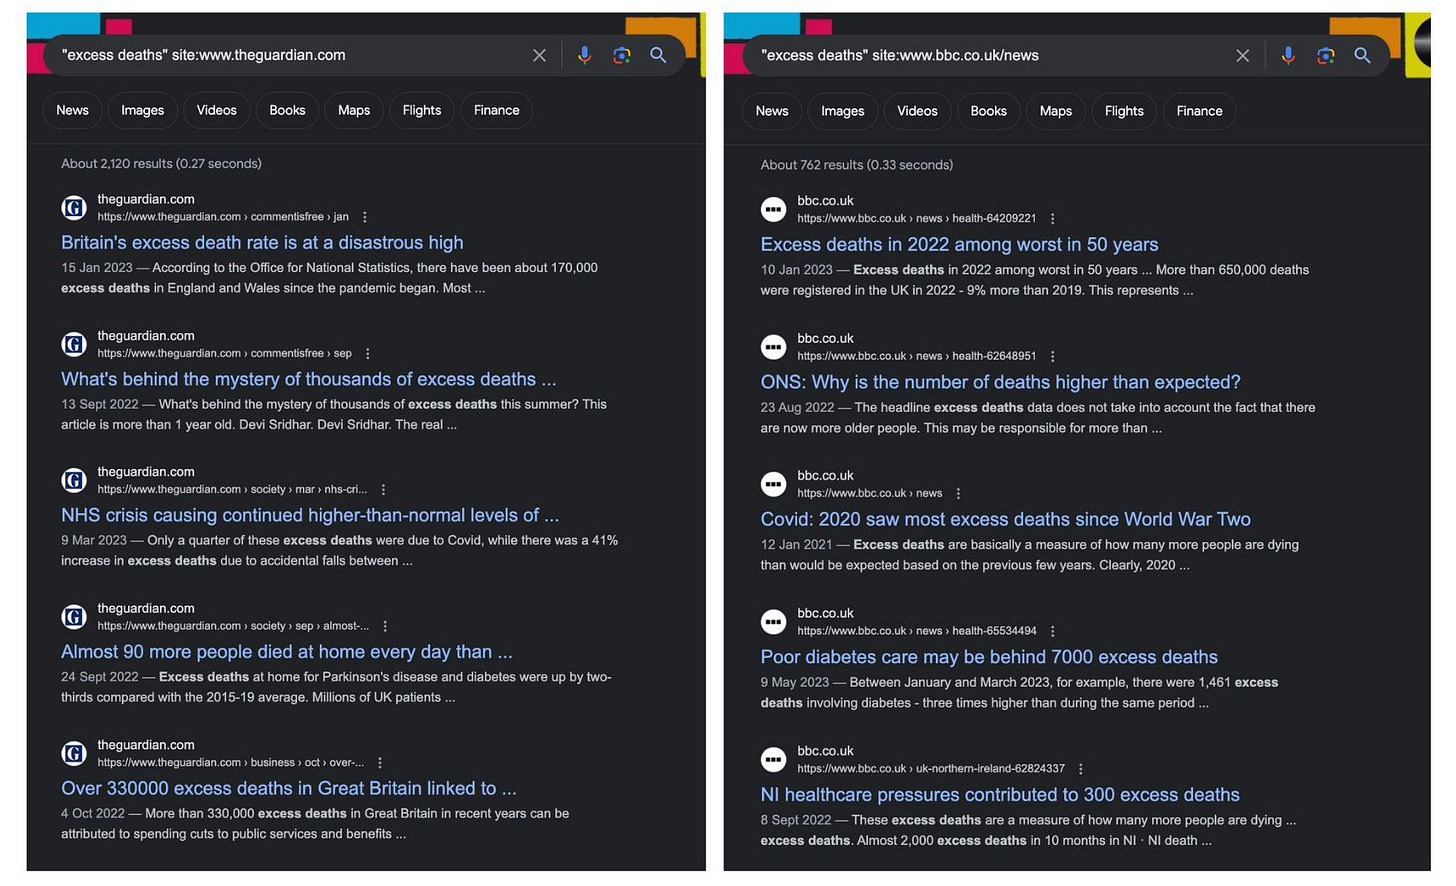1456x886 pixels.
Task: Open 'Excess deaths in 2022 among worst in 50 years'
Action: click(959, 244)
